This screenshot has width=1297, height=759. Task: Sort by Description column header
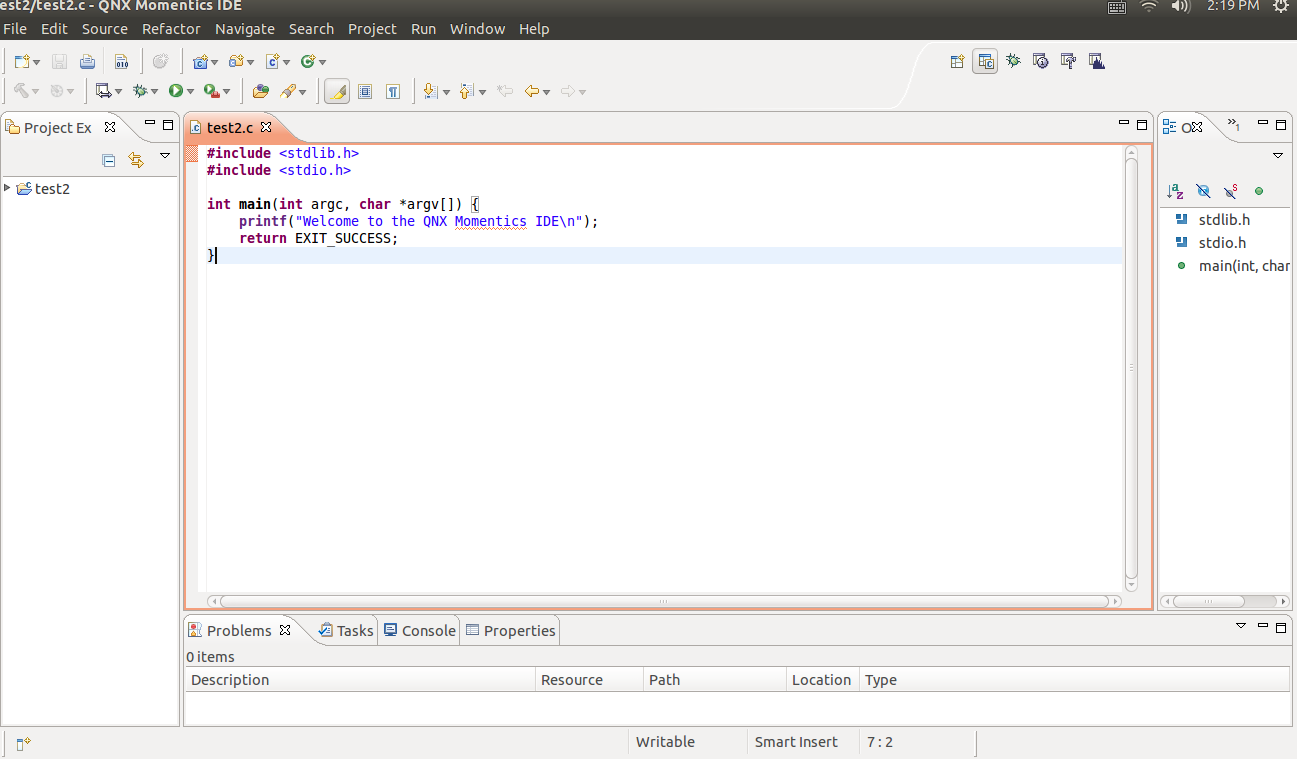click(x=360, y=679)
